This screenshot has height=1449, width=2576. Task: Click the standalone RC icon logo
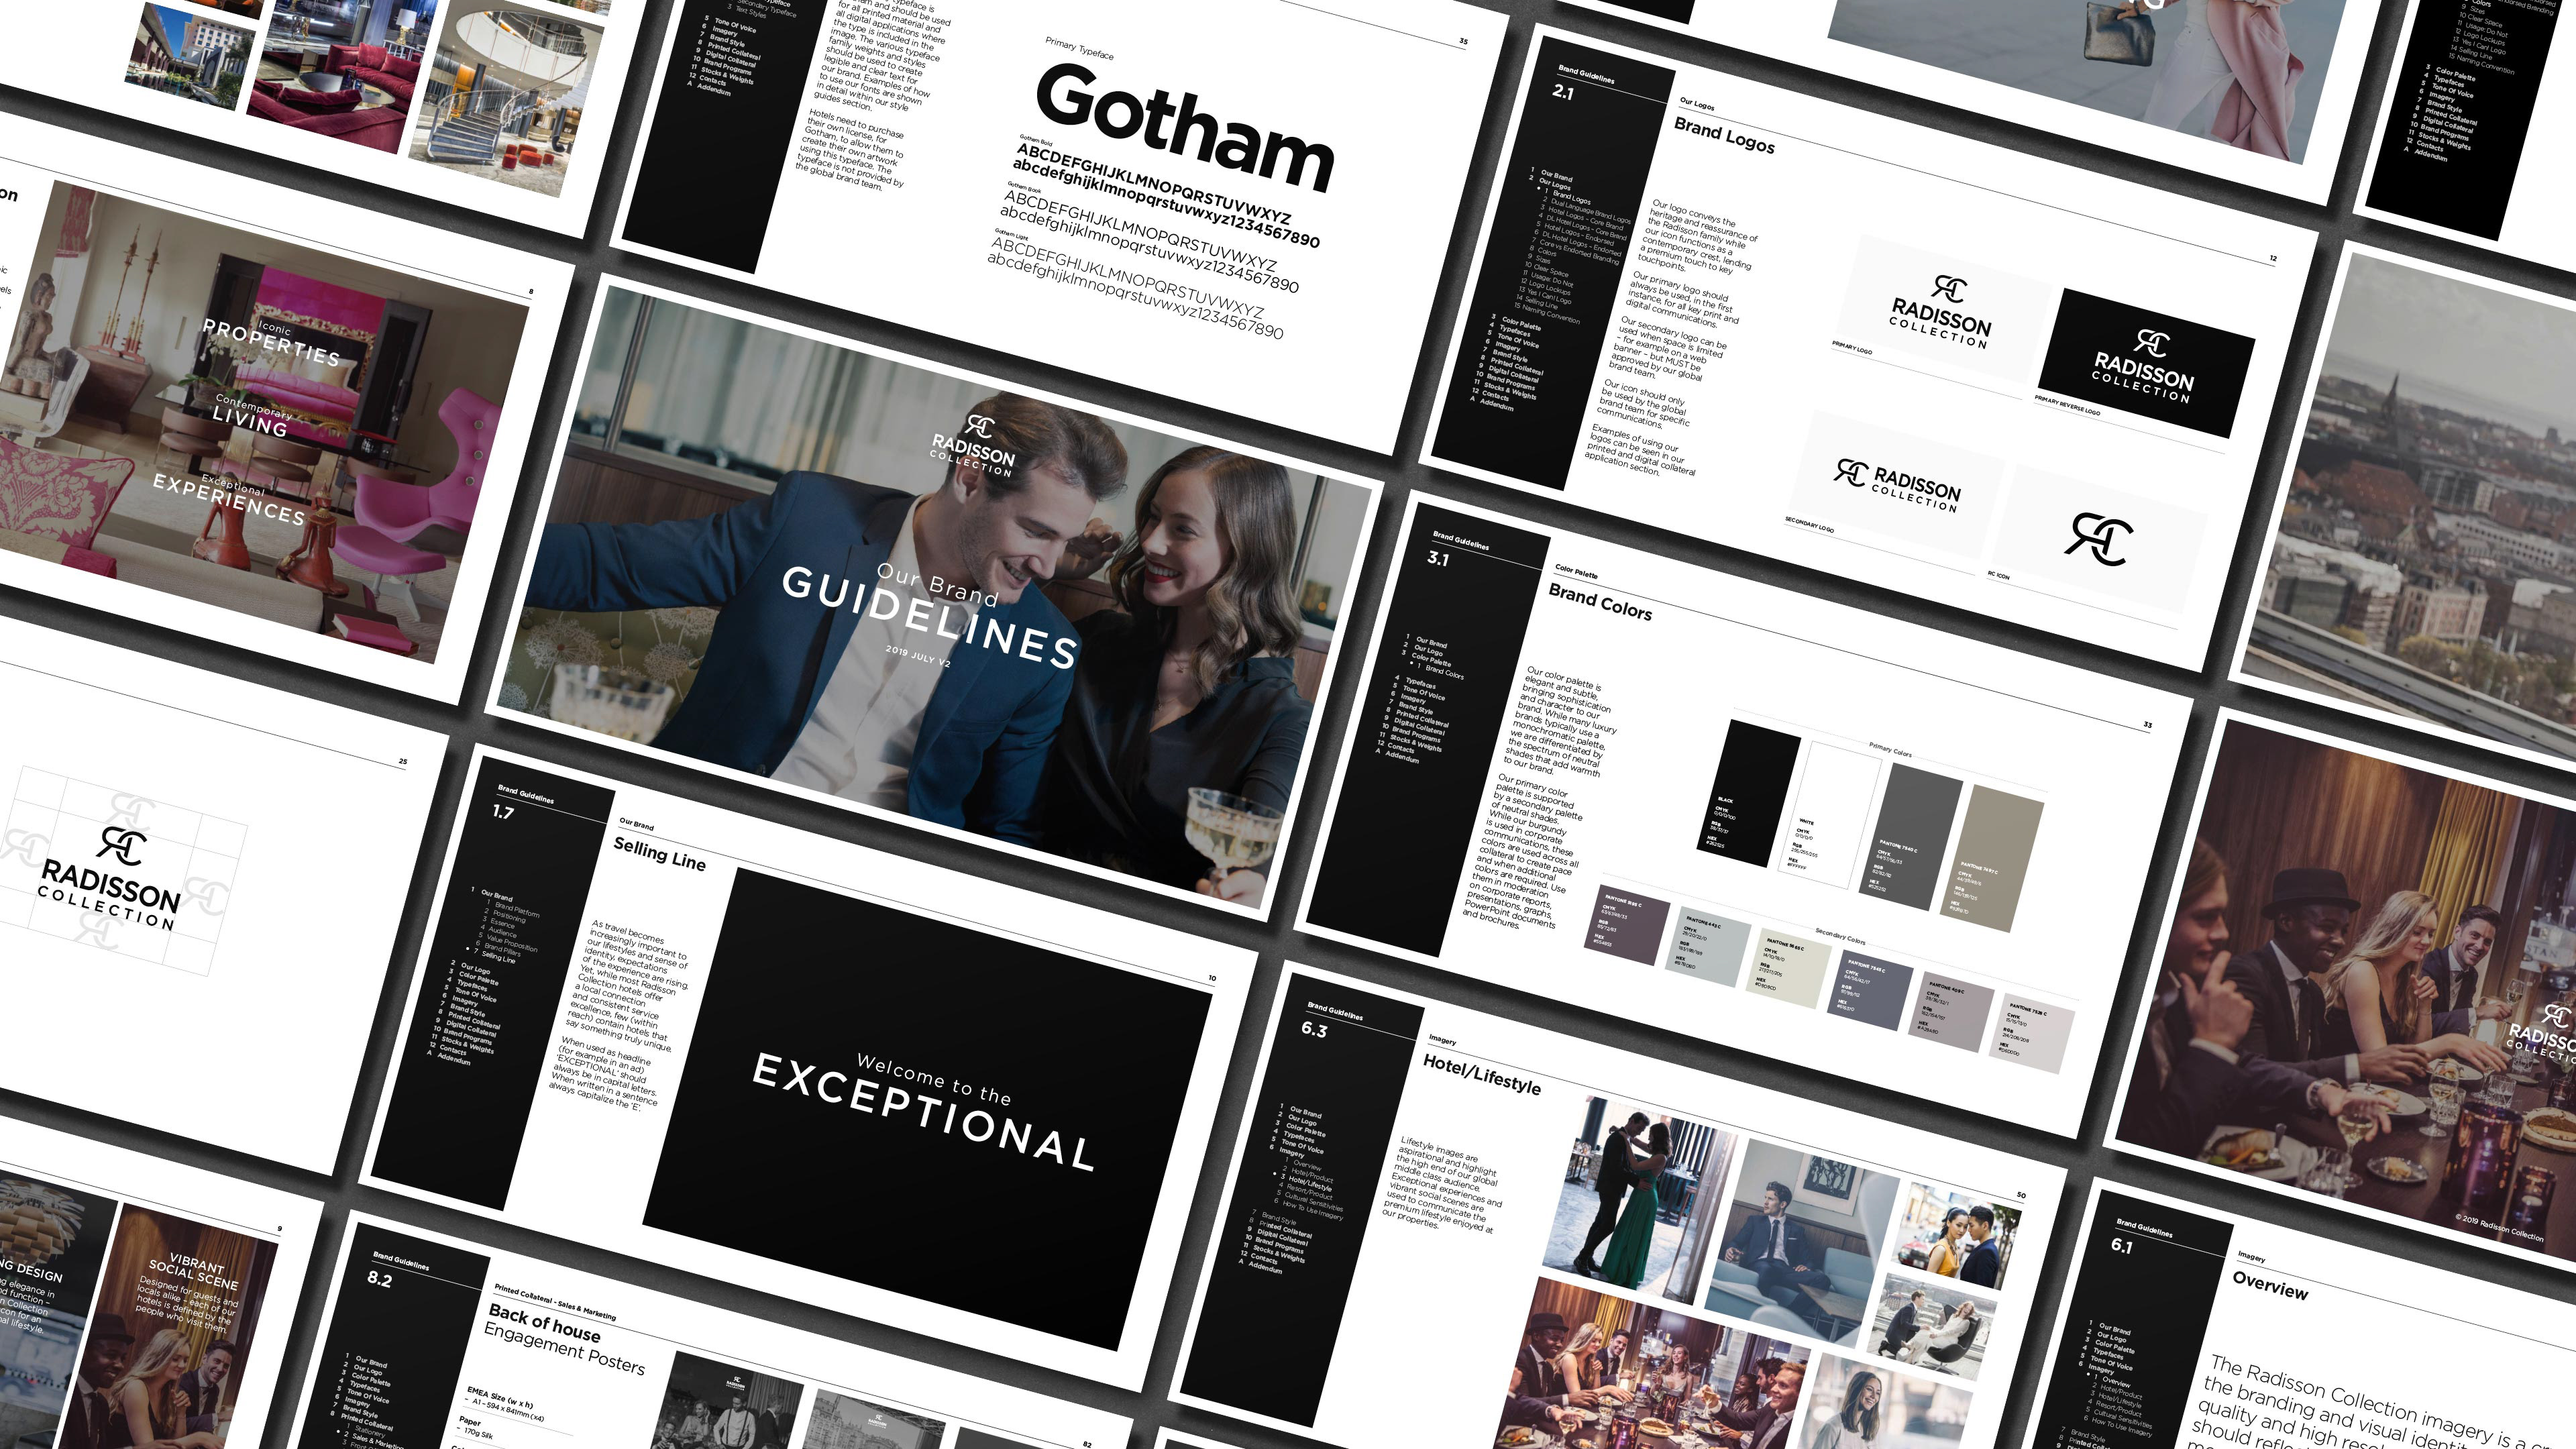(x=2099, y=540)
